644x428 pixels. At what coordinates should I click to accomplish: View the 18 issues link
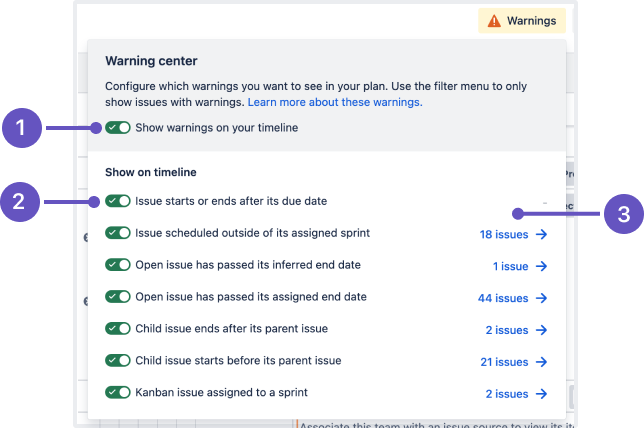tap(504, 235)
